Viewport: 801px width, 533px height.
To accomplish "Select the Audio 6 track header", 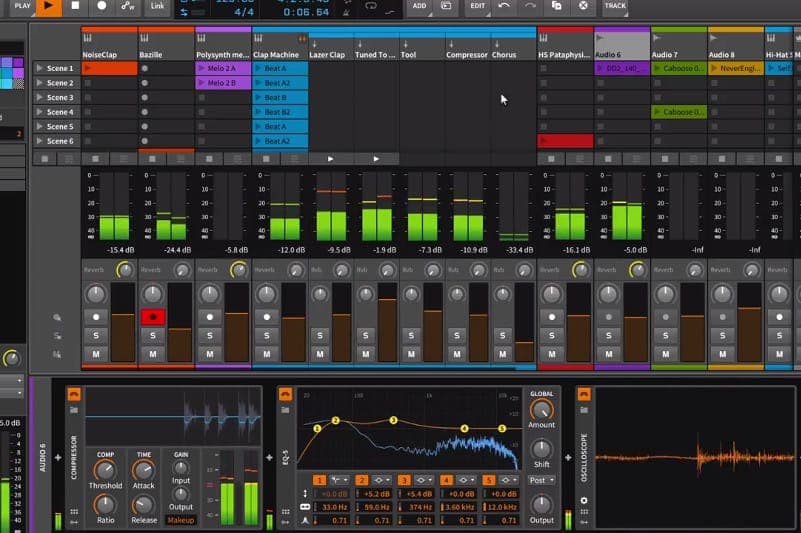I will tap(622, 46).
